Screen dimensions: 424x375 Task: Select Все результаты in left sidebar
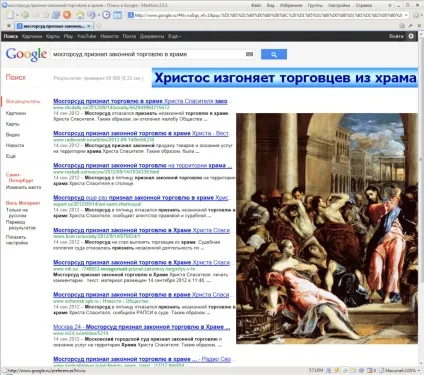(x=23, y=101)
